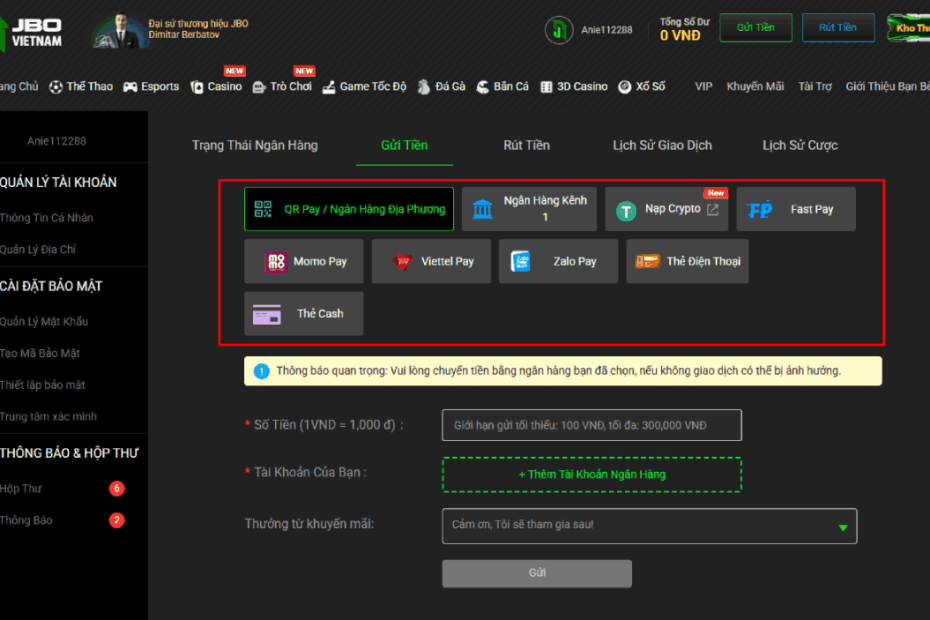Select Thẻ Cash method

(x=304, y=313)
